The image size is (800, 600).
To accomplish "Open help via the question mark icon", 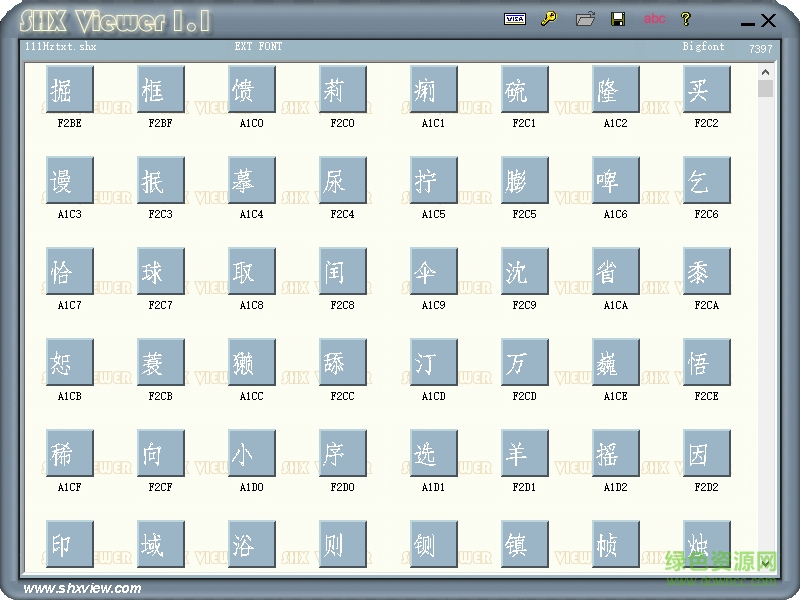I will [686, 19].
